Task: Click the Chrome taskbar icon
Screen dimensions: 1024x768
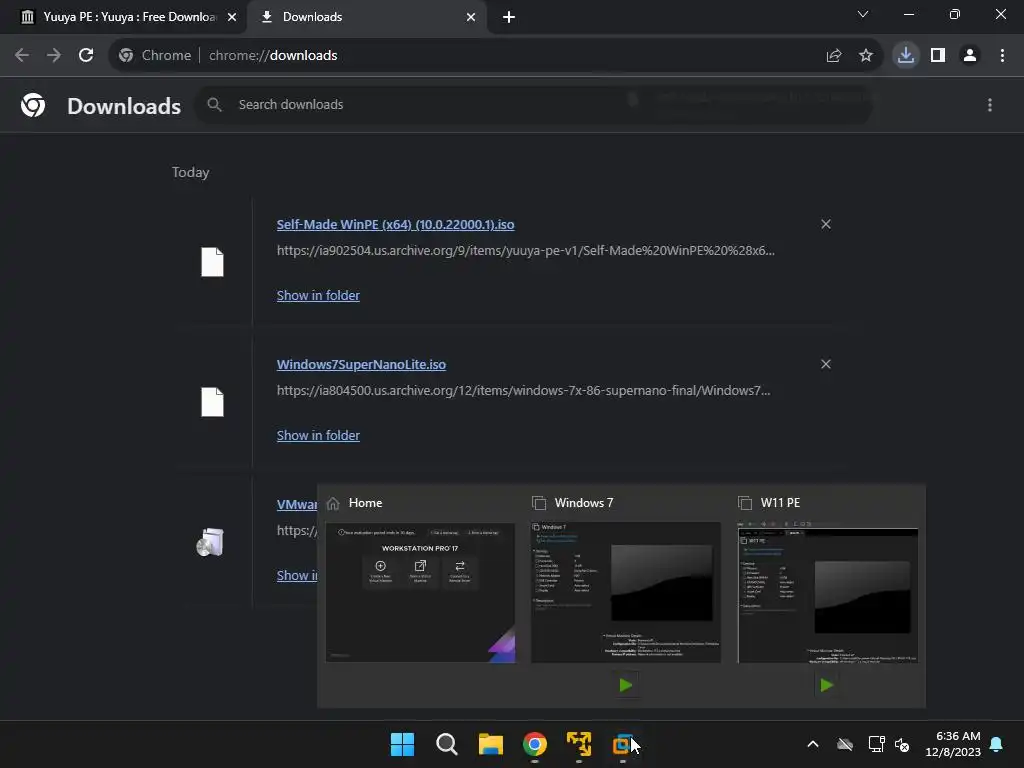Action: (535, 744)
